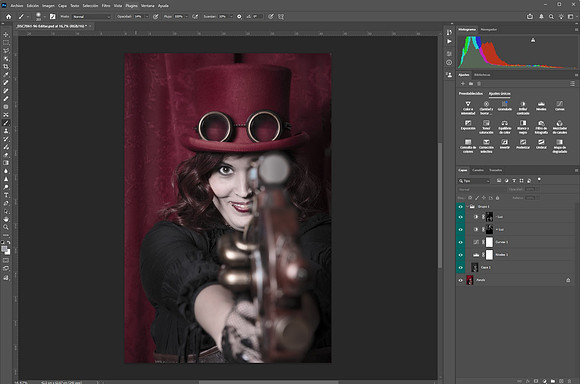
Task: Click the Share icon in options bar
Action: pos(530,17)
